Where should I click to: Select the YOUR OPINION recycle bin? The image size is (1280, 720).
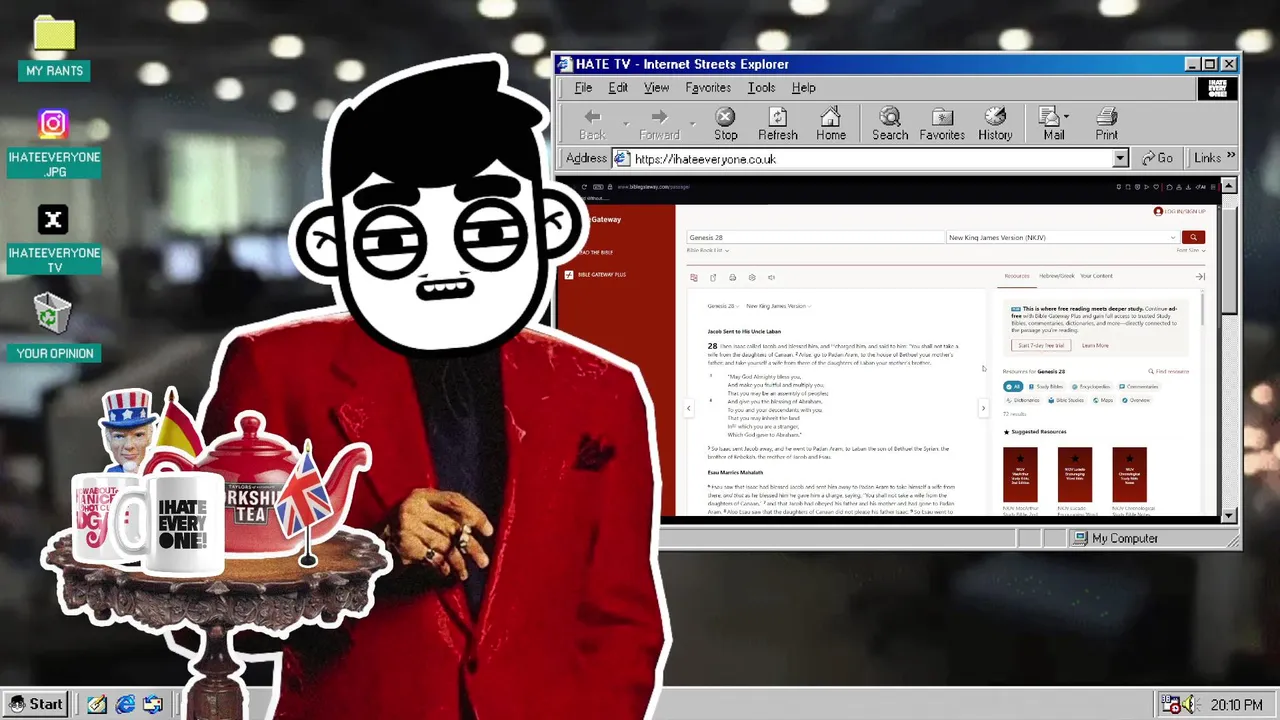(54, 326)
